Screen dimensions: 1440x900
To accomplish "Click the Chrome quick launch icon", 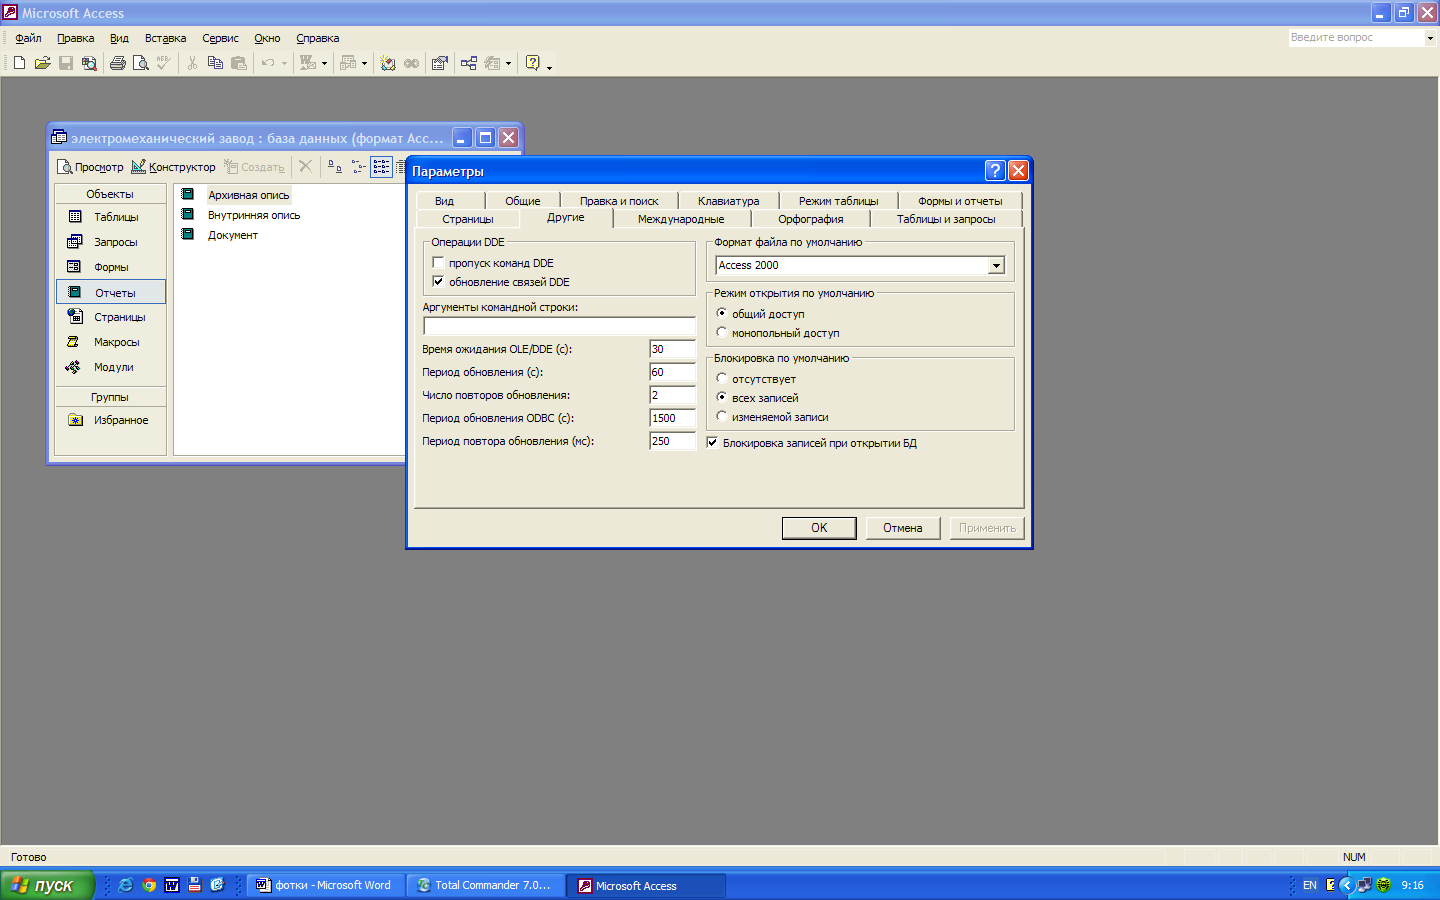I will pos(149,885).
